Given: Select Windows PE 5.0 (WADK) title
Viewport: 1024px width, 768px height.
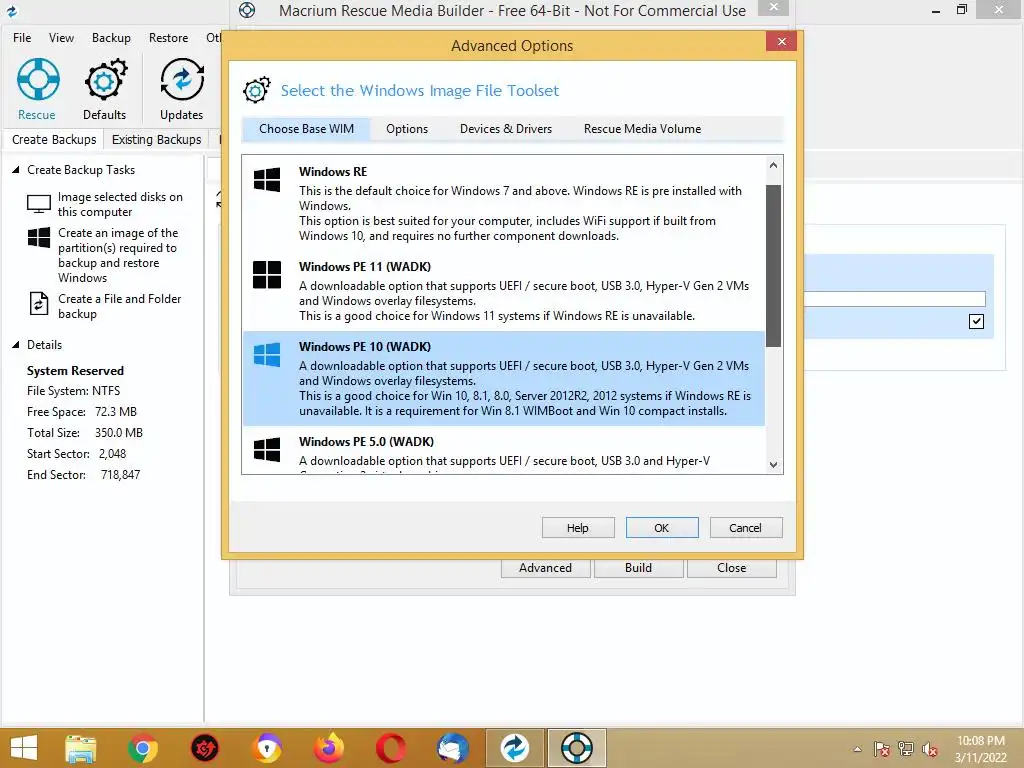Looking at the screenshot, I should click(366, 441).
